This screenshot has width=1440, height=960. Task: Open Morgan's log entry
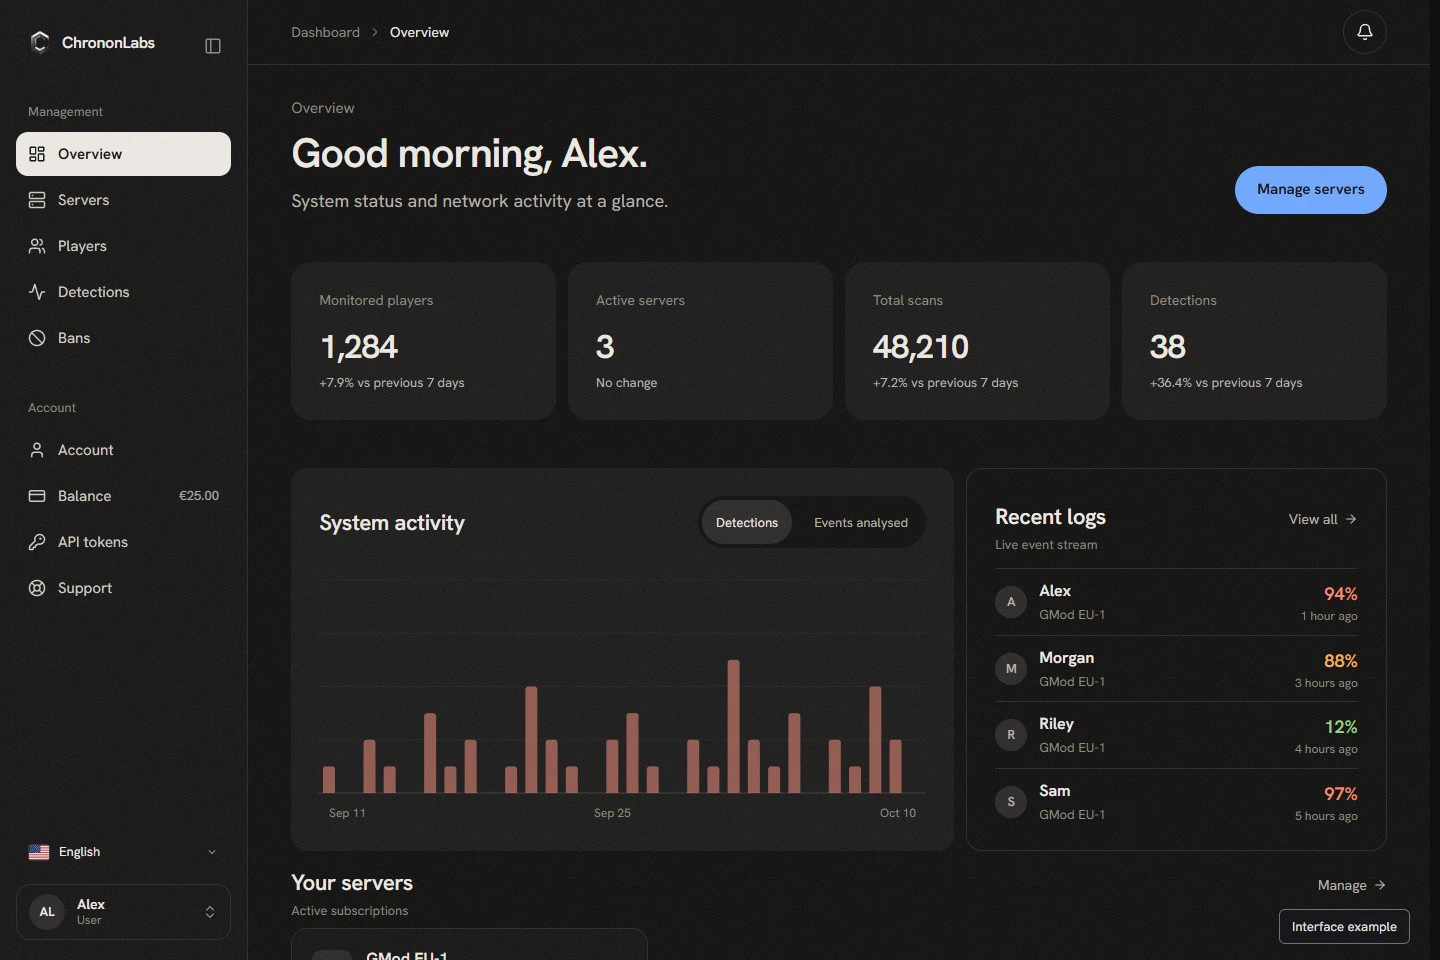click(1176, 669)
